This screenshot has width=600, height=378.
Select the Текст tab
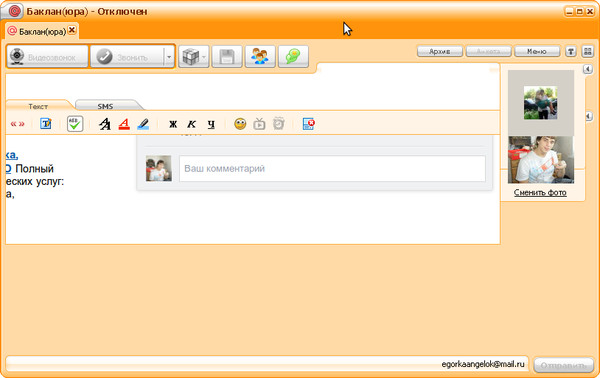[x=38, y=106]
